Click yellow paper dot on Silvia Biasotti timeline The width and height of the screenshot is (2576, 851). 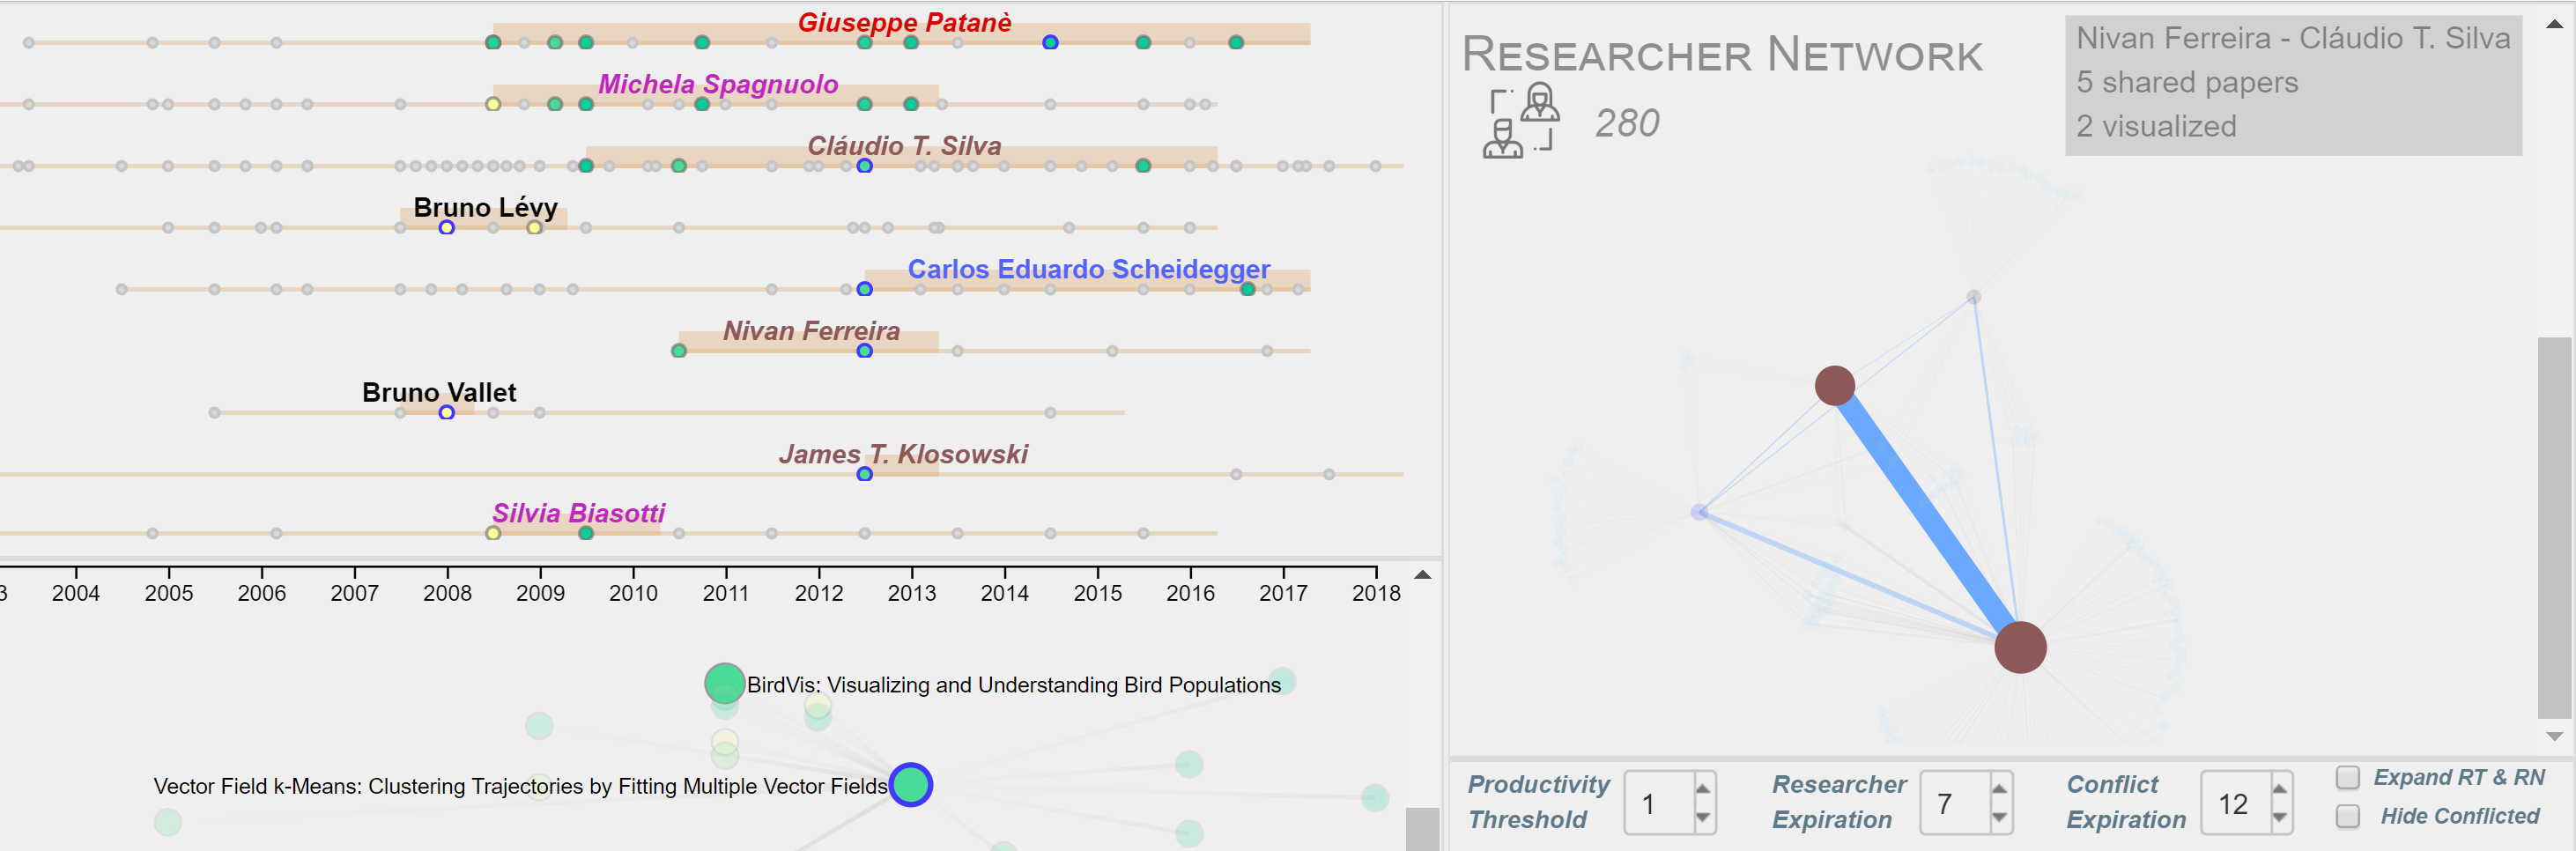[x=493, y=533]
